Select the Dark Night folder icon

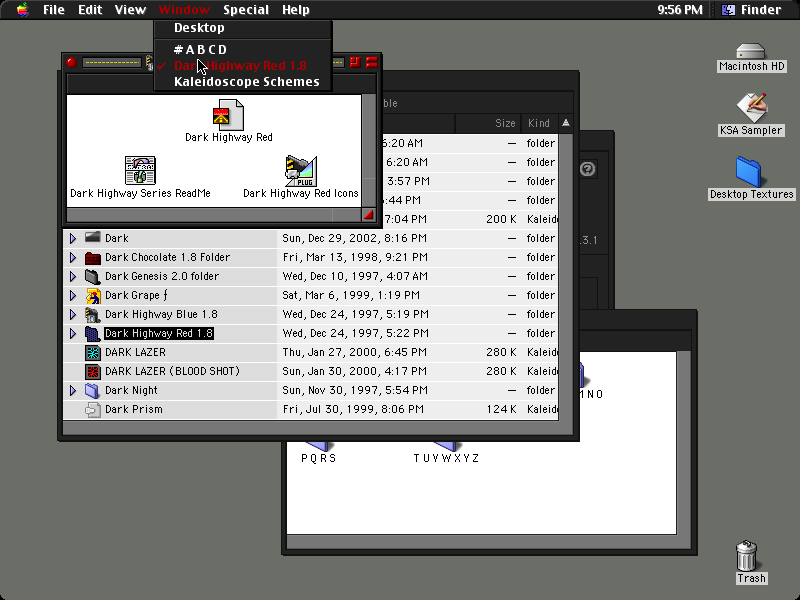pos(92,390)
